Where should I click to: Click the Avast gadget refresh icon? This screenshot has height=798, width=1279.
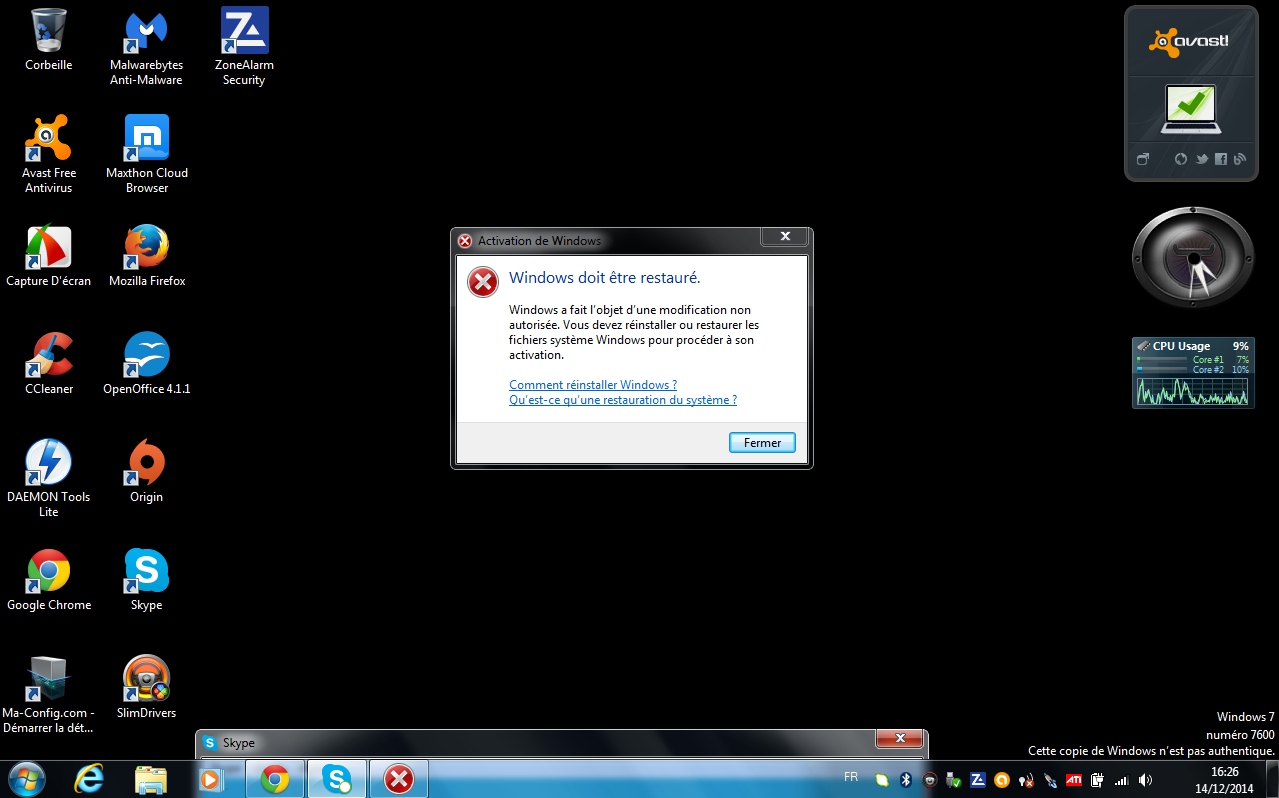pos(1180,159)
